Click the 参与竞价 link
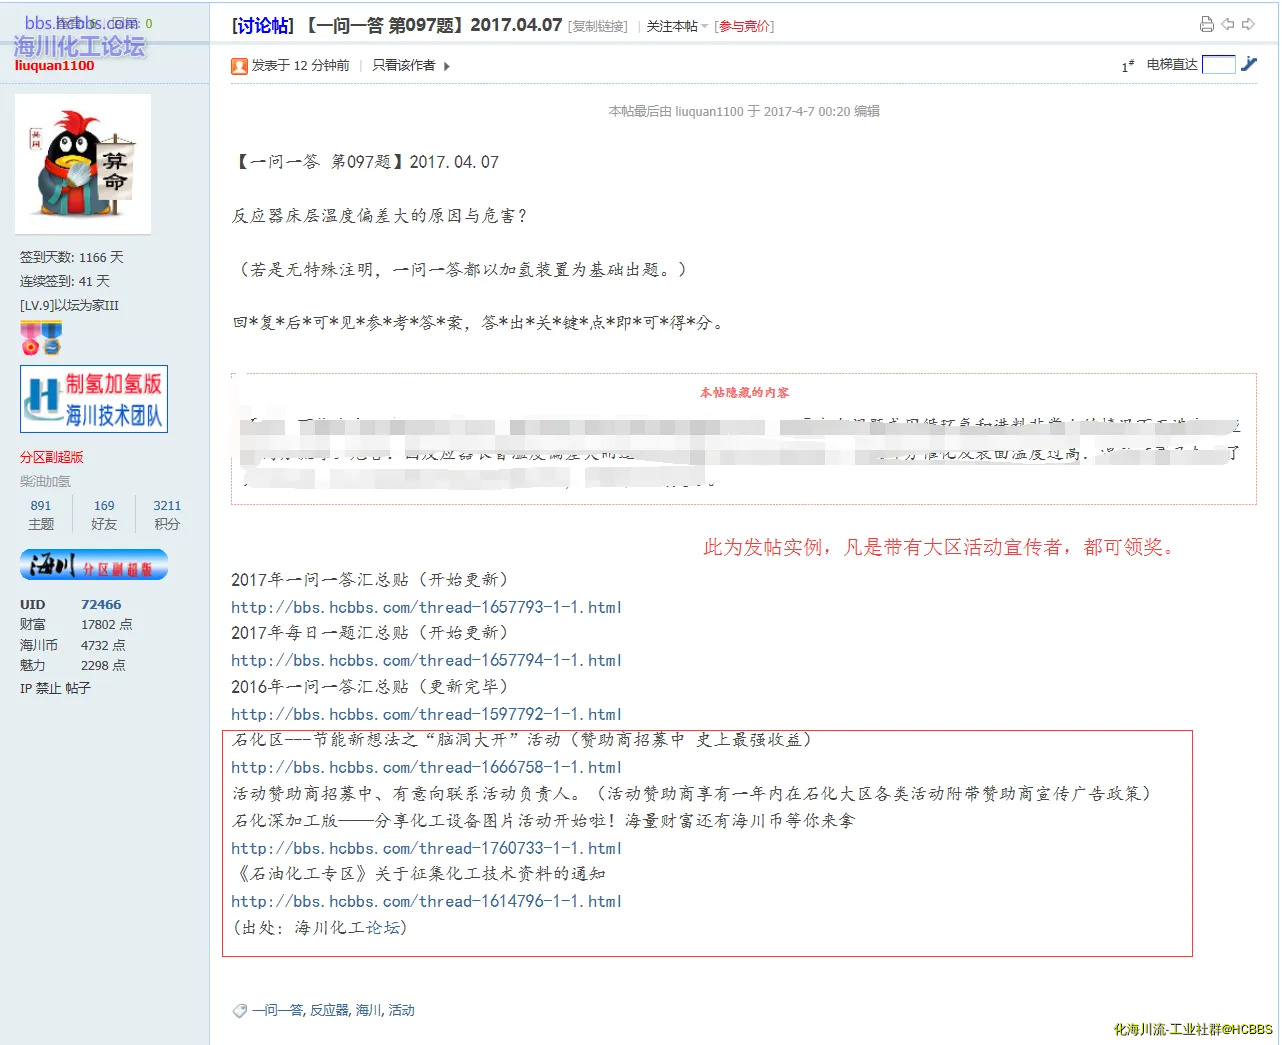 point(744,27)
